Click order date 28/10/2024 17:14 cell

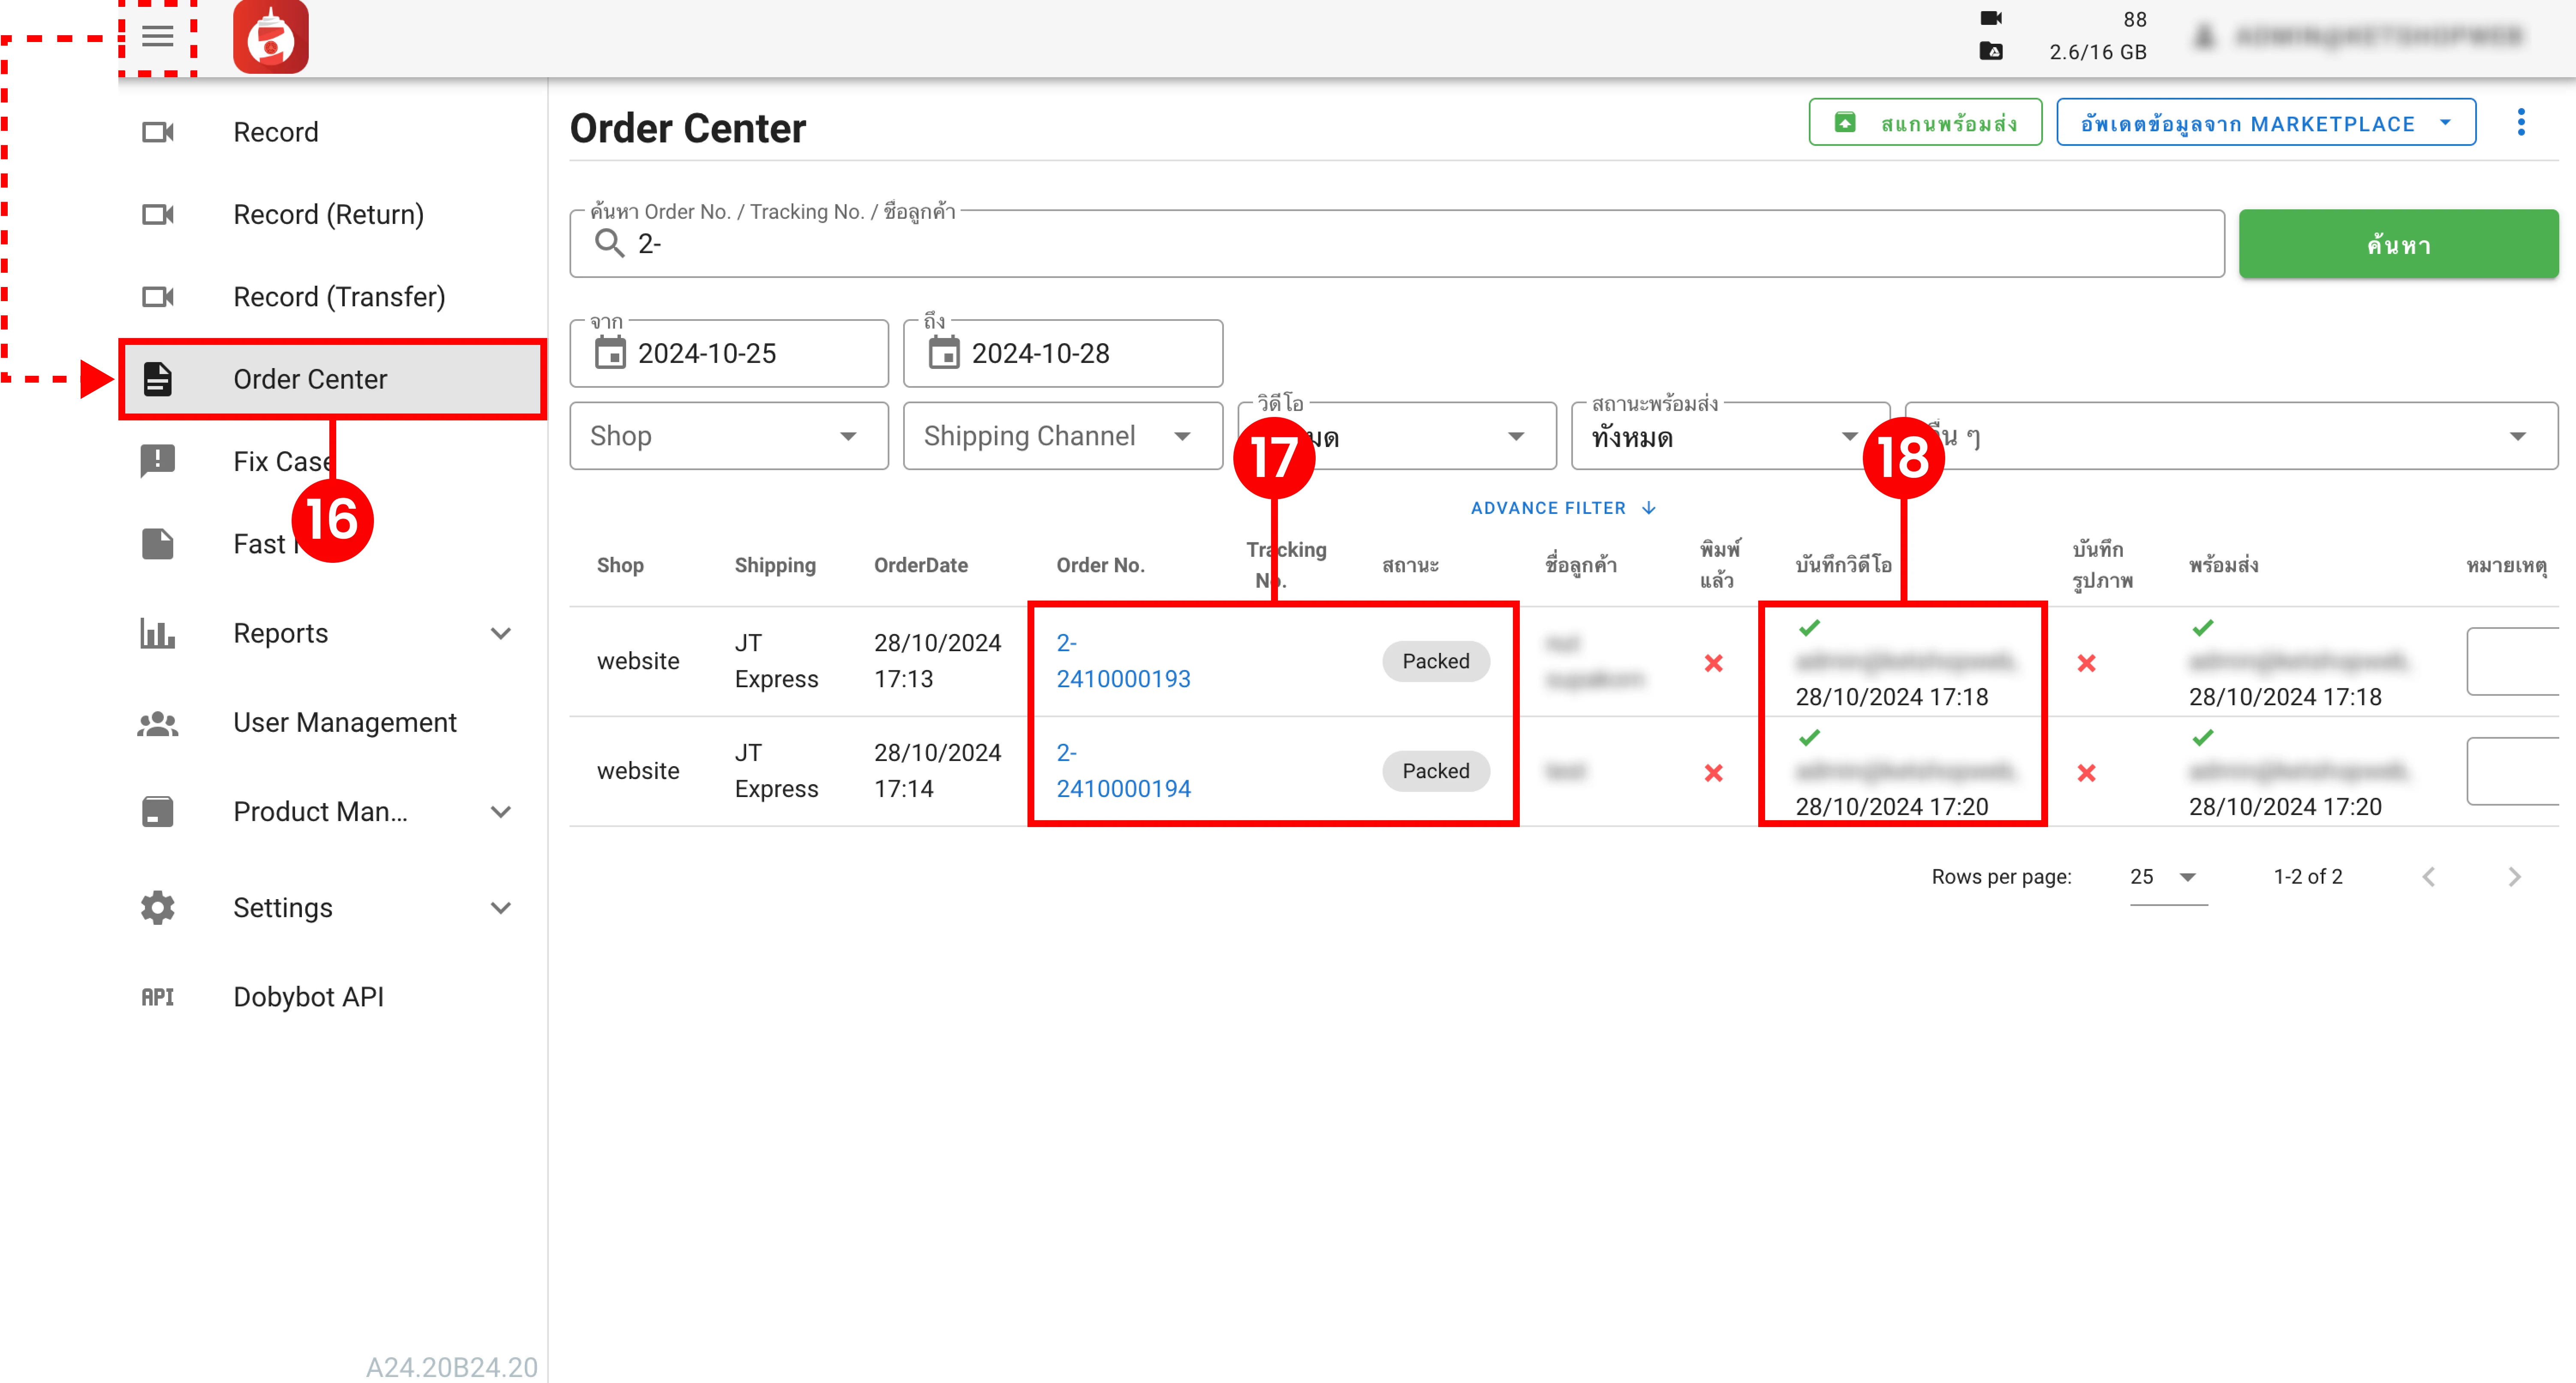point(937,771)
